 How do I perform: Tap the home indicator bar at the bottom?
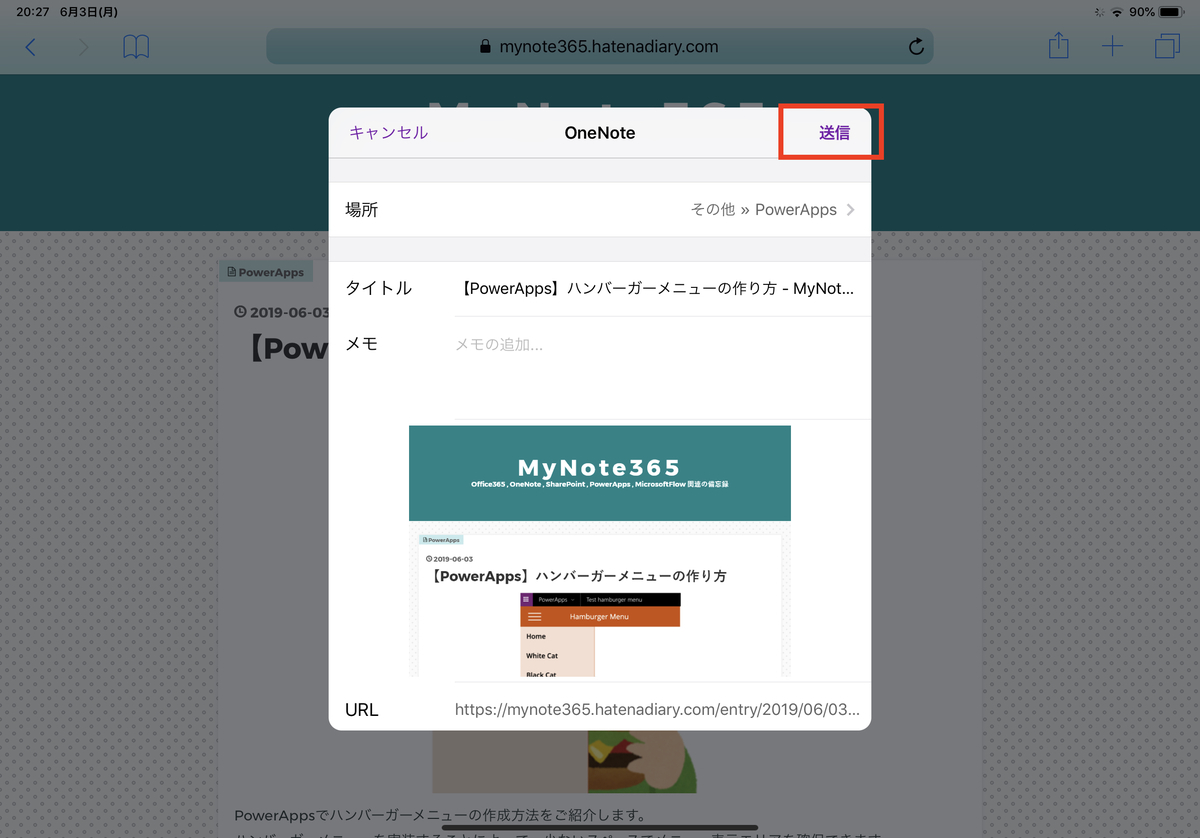pos(600,828)
